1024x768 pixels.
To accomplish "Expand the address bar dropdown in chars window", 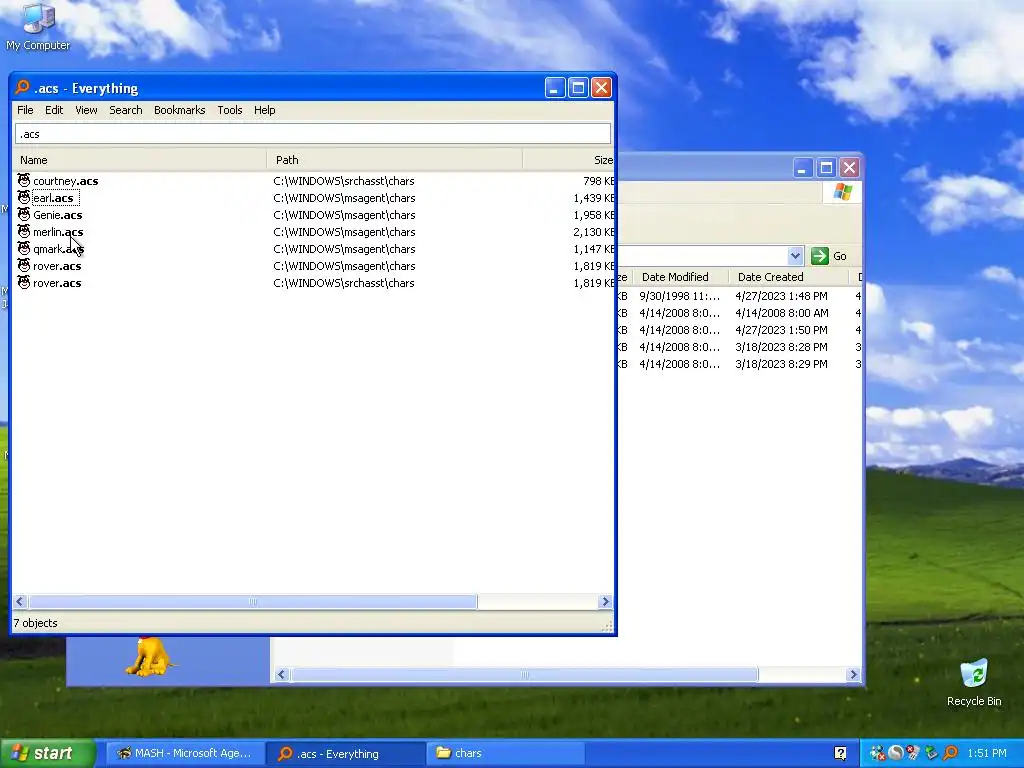I will click(x=795, y=256).
